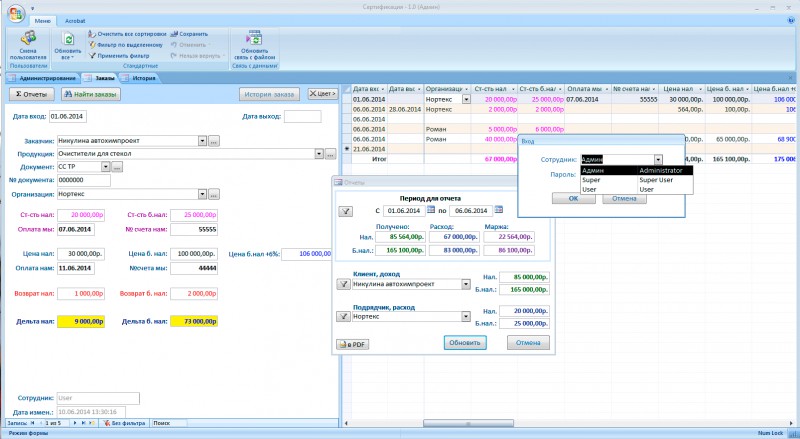Open the Меню ribbon tab

(42, 21)
